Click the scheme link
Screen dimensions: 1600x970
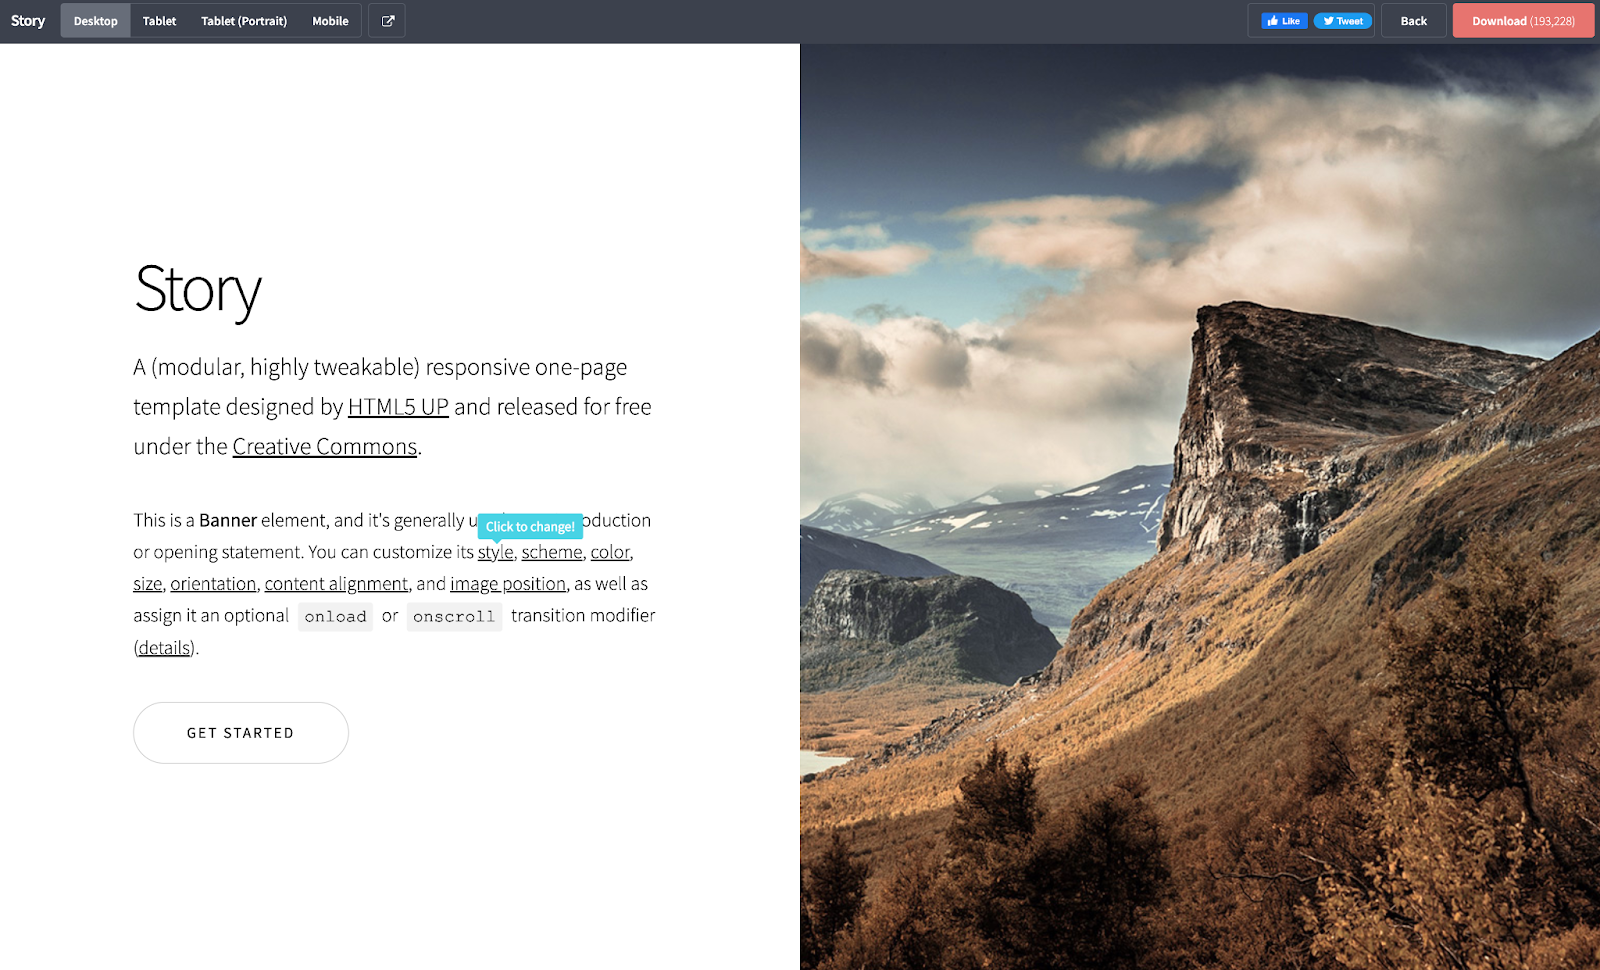click(552, 552)
